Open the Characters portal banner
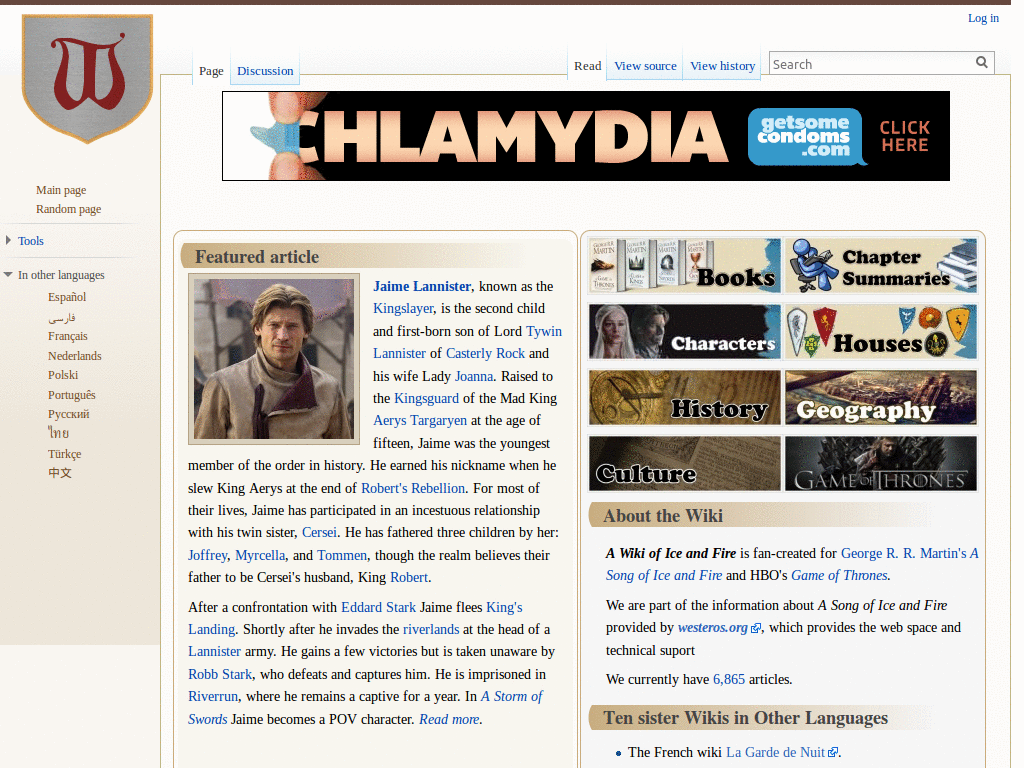Viewport: 1024px width, 768px height. (684, 332)
